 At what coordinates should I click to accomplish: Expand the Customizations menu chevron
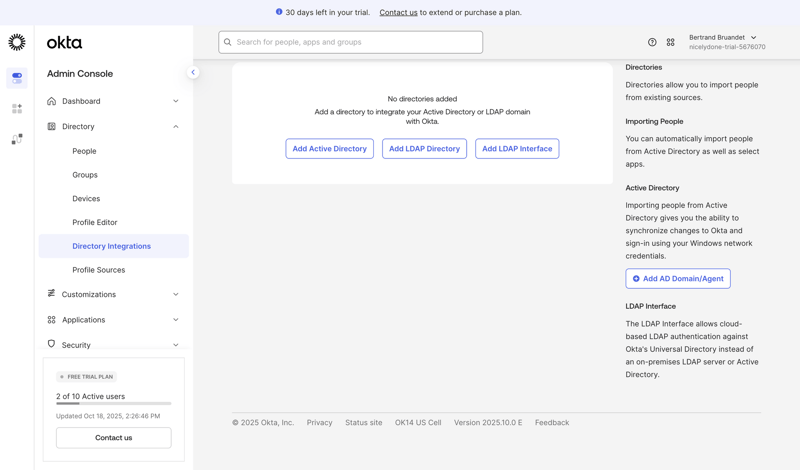point(176,294)
